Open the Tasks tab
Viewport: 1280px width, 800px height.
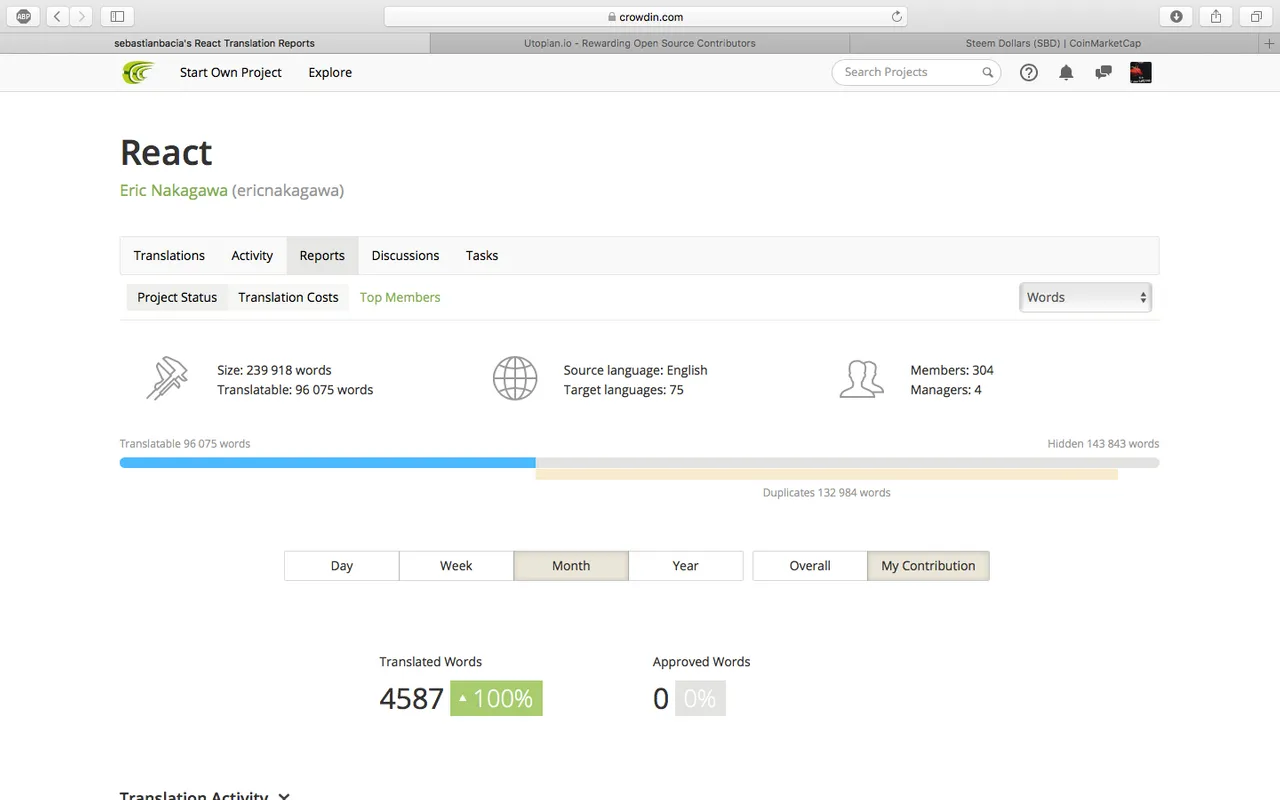point(482,256)
